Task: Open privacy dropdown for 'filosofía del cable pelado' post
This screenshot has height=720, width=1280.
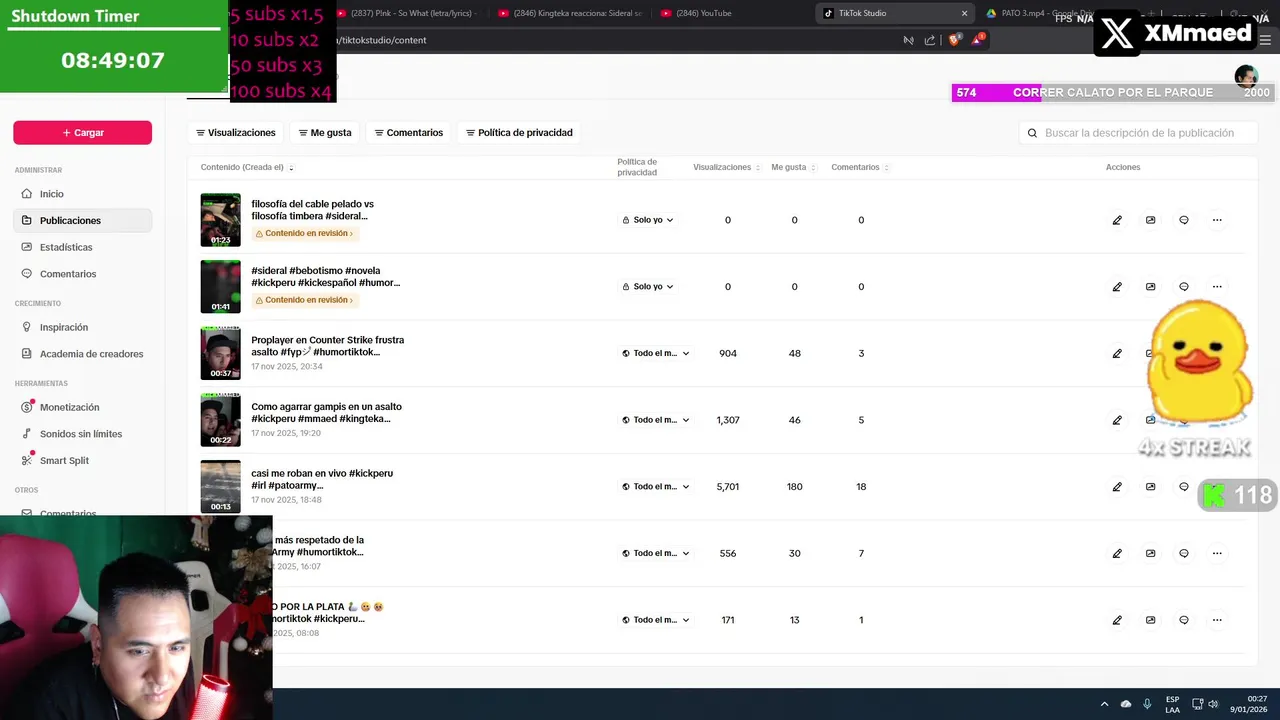Action: [648, 220]
